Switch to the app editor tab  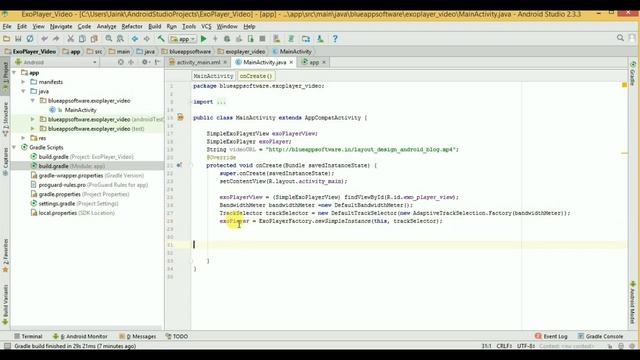point(313,62)
